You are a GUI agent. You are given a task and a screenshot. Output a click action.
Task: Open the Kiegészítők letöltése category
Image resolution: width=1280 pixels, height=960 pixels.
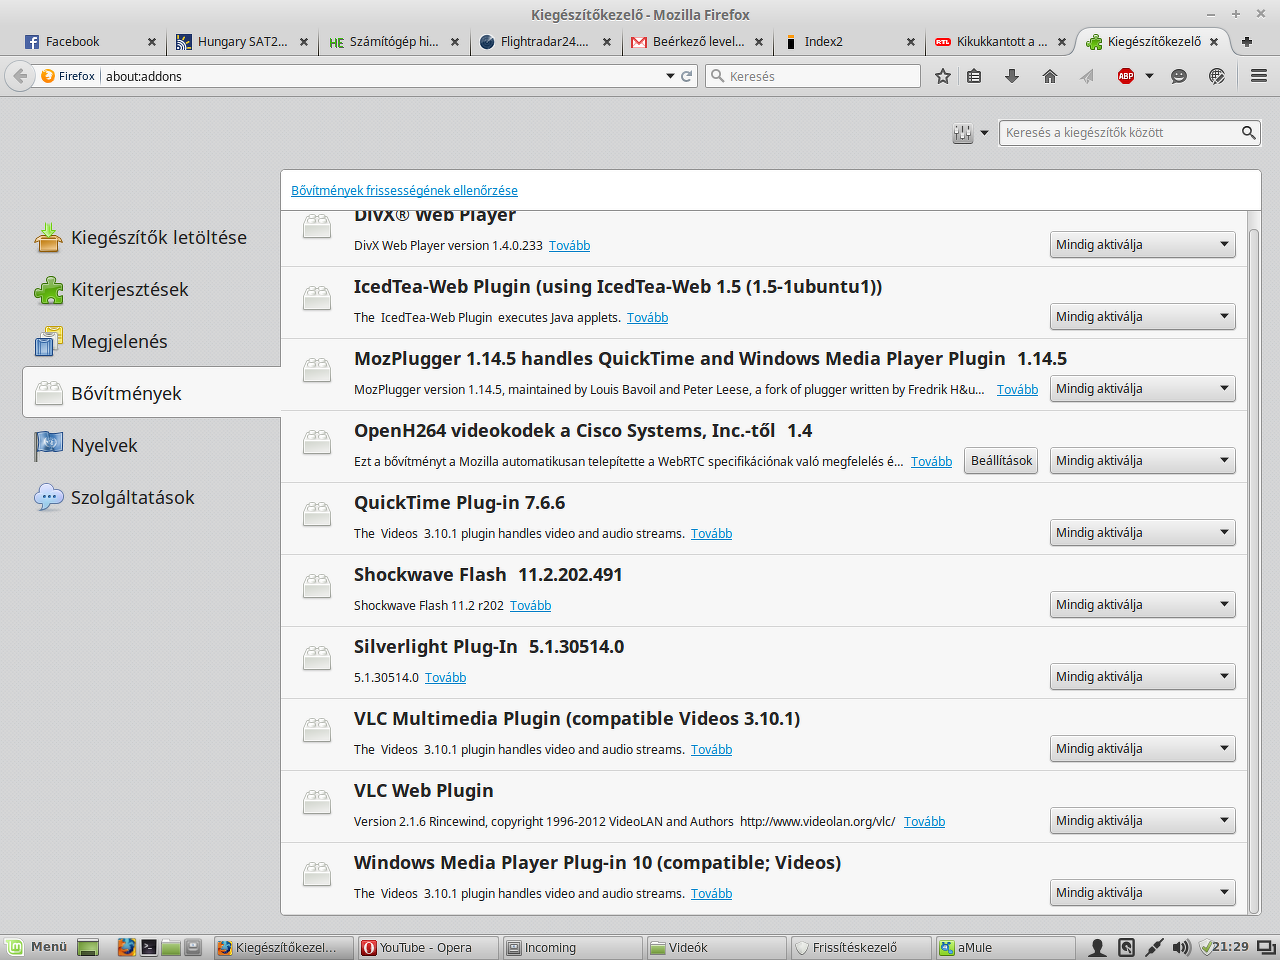click(x=151, y=238)
